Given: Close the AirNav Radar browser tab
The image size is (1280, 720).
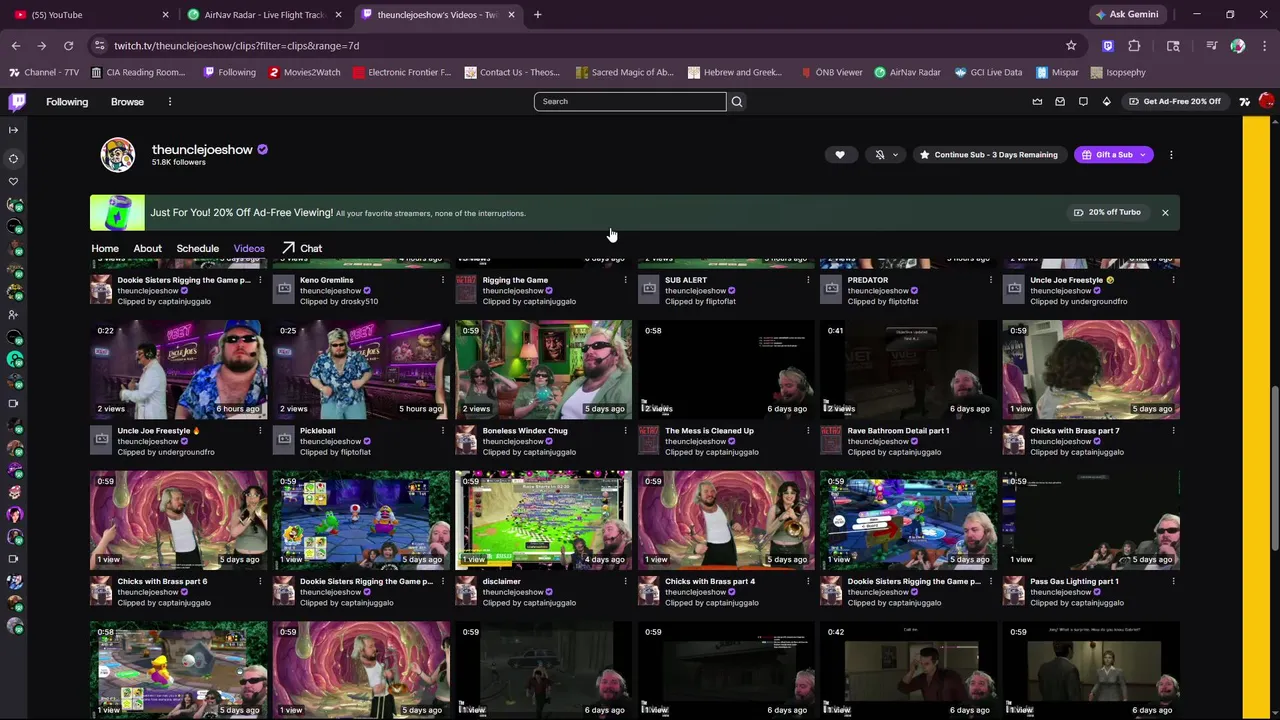Looking at the screenshot, I should [x=338, y=15].
